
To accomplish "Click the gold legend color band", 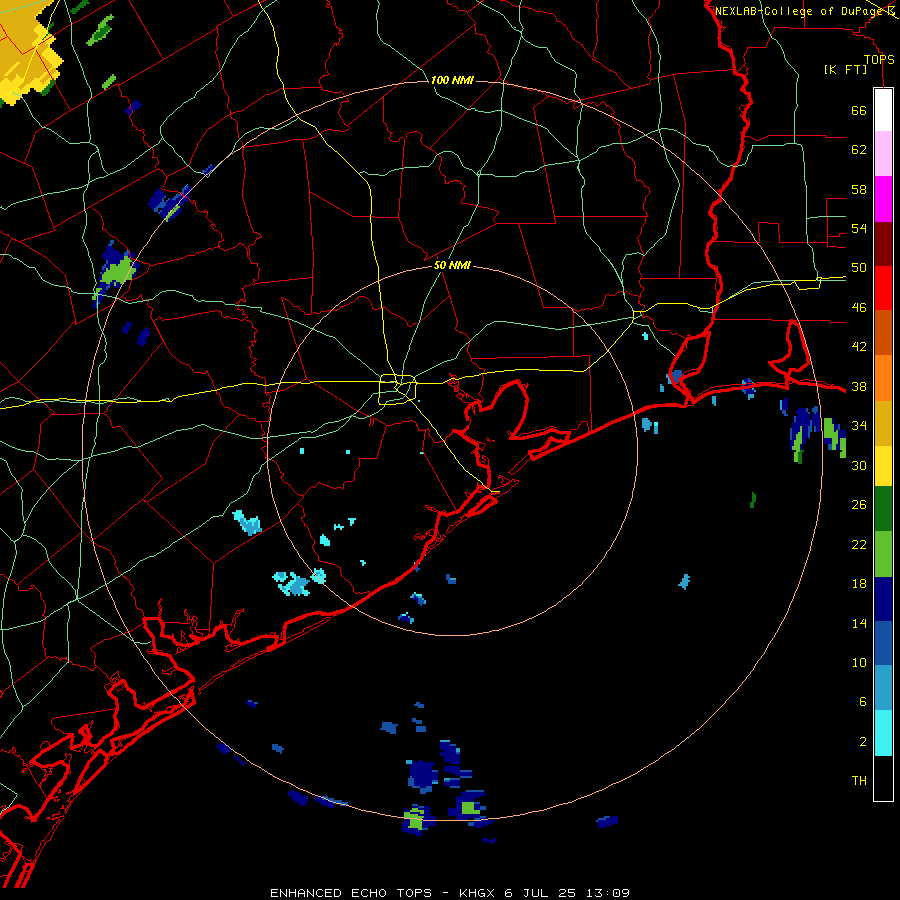I will pyautogui.click(x=883, y=423).
